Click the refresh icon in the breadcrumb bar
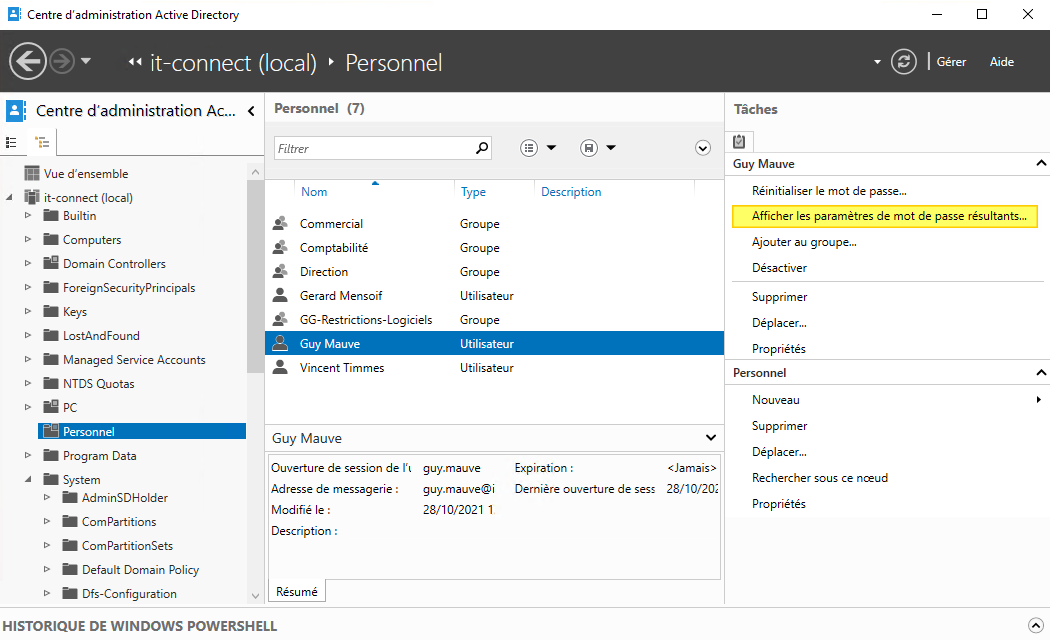 tap(903, 61)
